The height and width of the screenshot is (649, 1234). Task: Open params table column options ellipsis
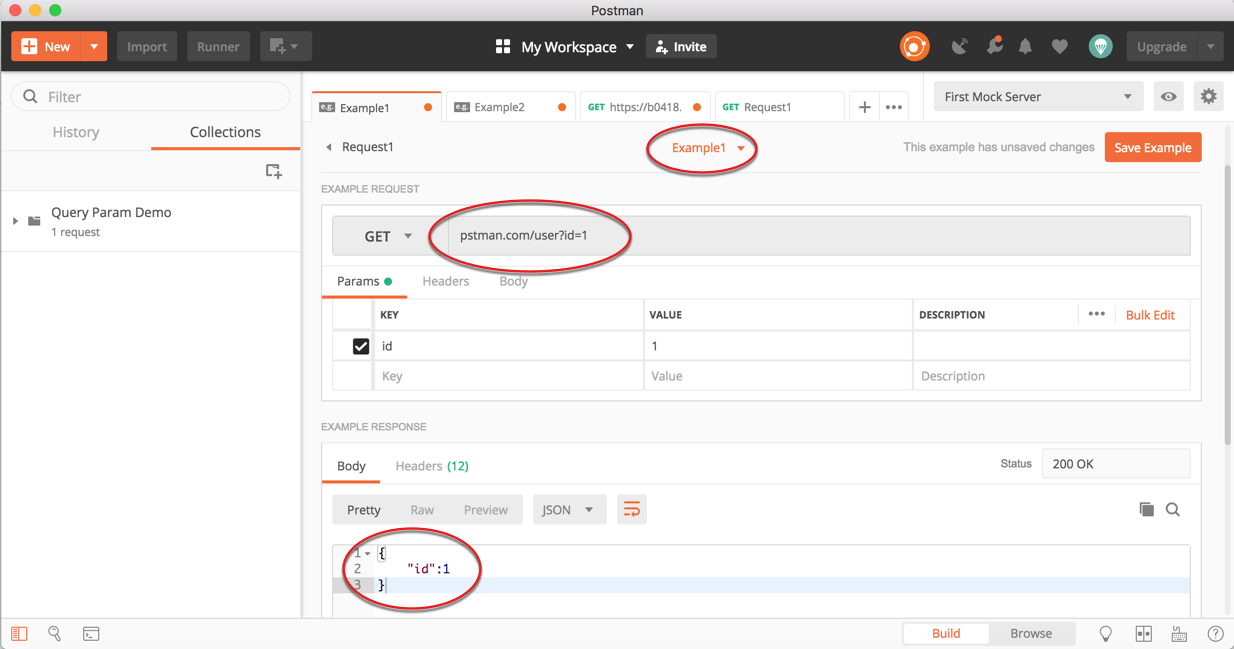[x=1097, y=314]
